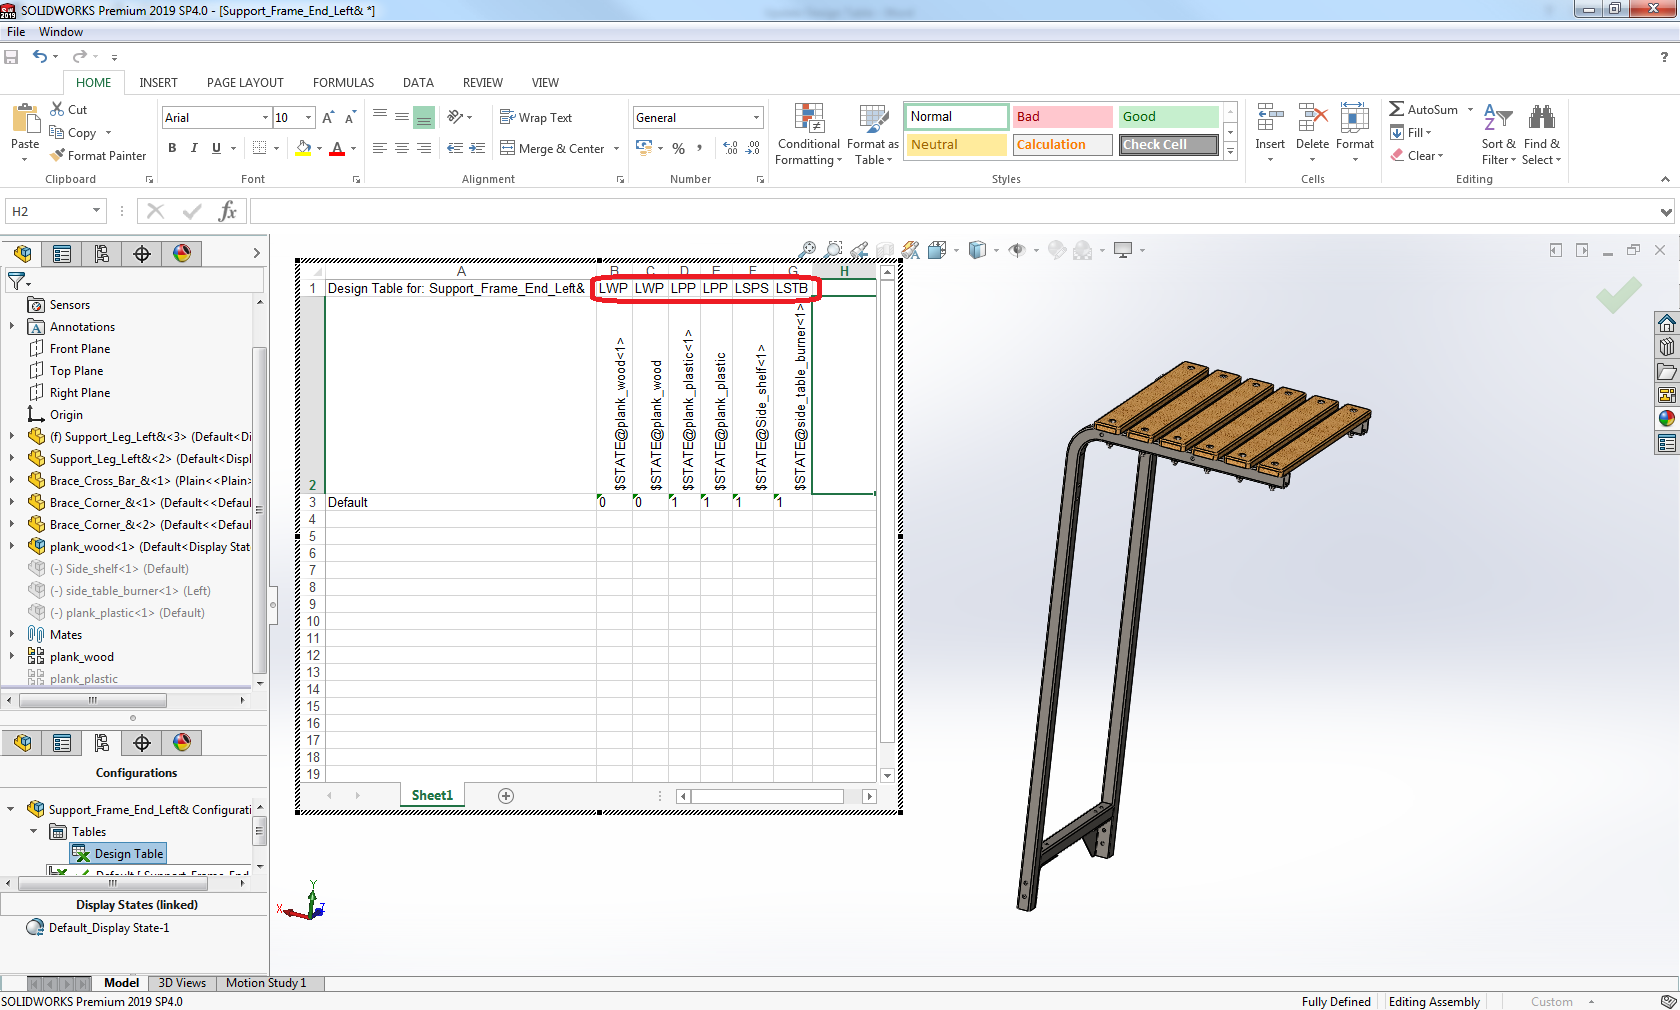This screenshot has height=1010, width=1680.
Task: Switch to the FORMULAS ribbon tab
Action: pos(343,83)
